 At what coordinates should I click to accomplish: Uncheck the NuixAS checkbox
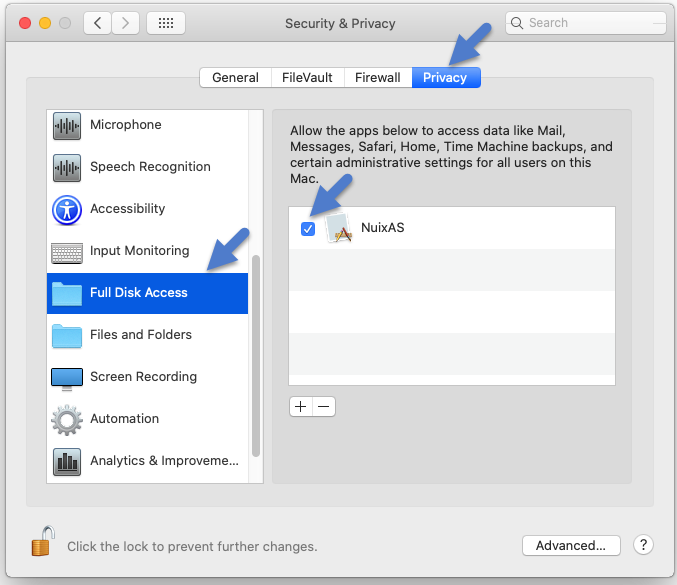point(308,229)
